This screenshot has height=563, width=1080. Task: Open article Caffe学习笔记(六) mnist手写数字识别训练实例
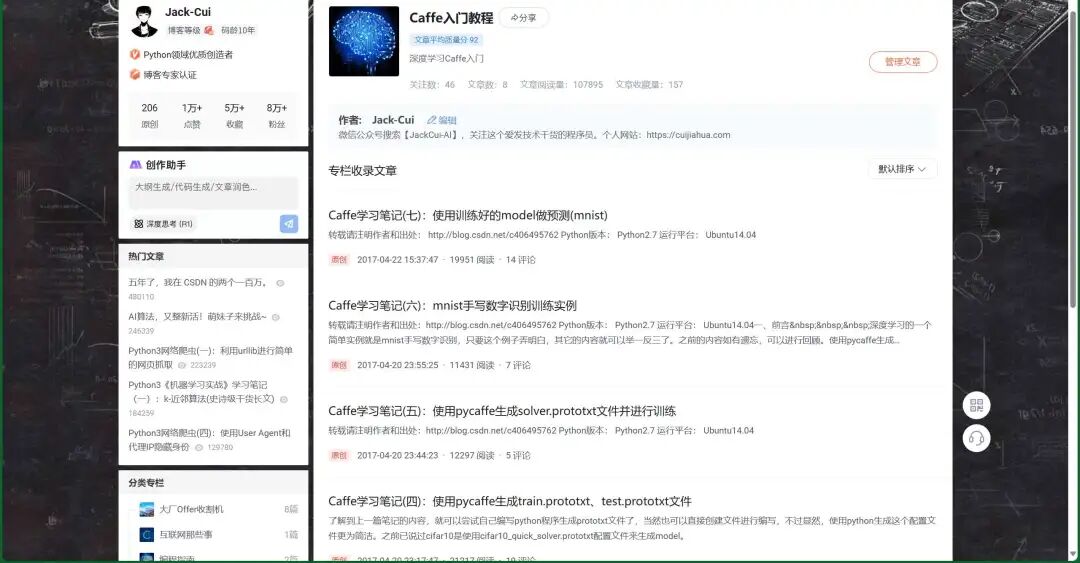[x=452, y=305]
